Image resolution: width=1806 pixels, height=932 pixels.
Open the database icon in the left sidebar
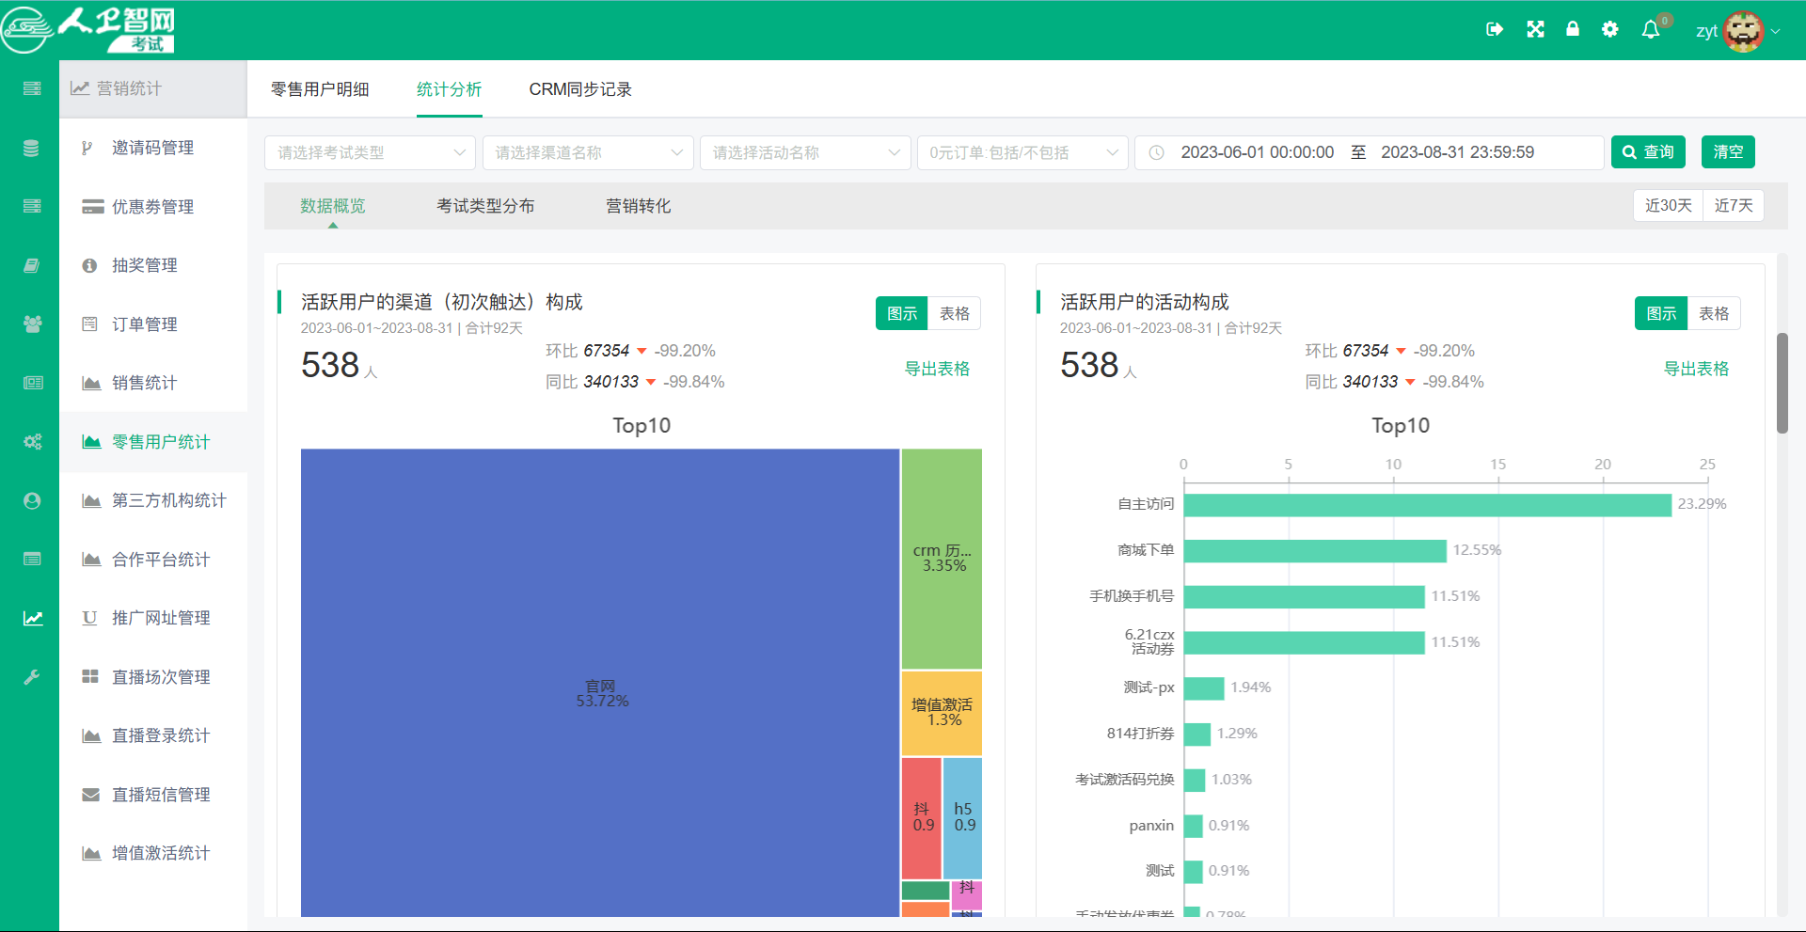[x=31, y=147]
